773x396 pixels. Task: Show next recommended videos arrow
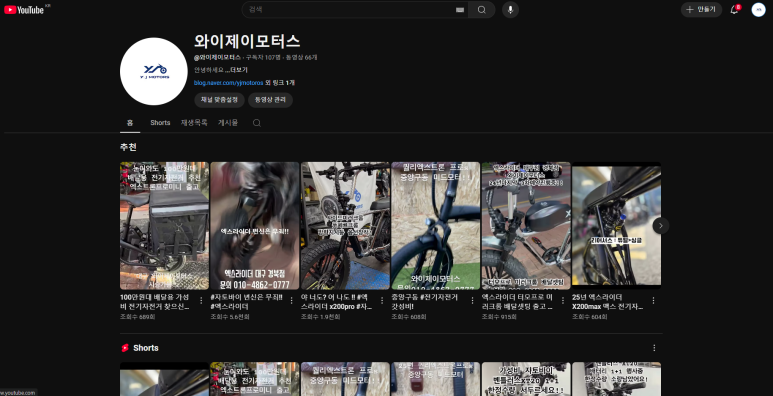(x=661, y=225)
